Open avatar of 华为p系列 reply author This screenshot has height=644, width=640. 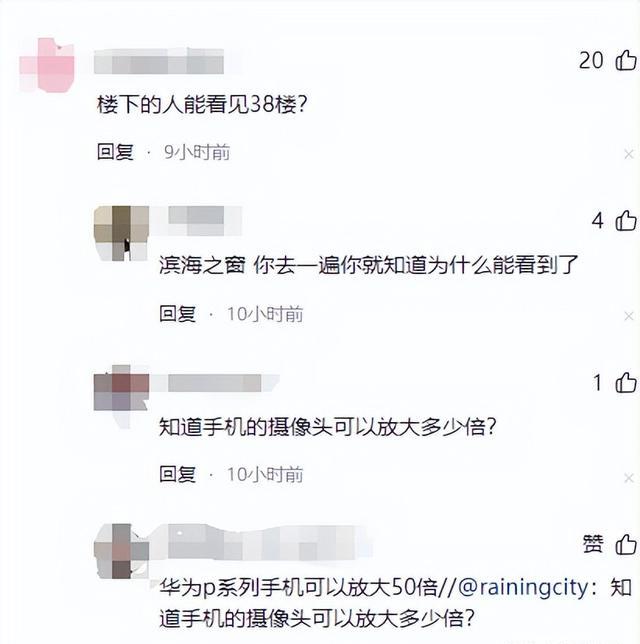121,551
